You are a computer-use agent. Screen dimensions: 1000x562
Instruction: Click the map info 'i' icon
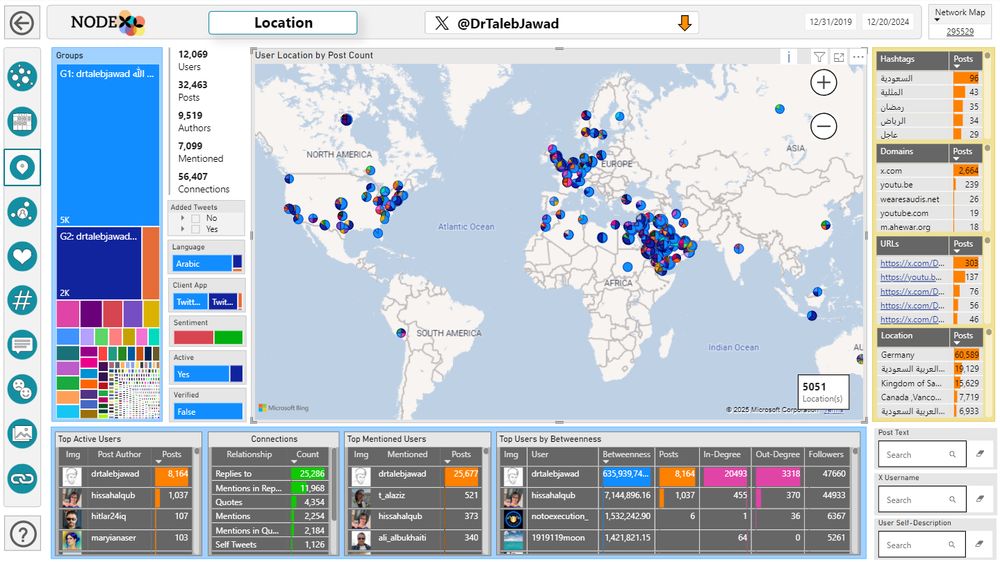[789, 57]
